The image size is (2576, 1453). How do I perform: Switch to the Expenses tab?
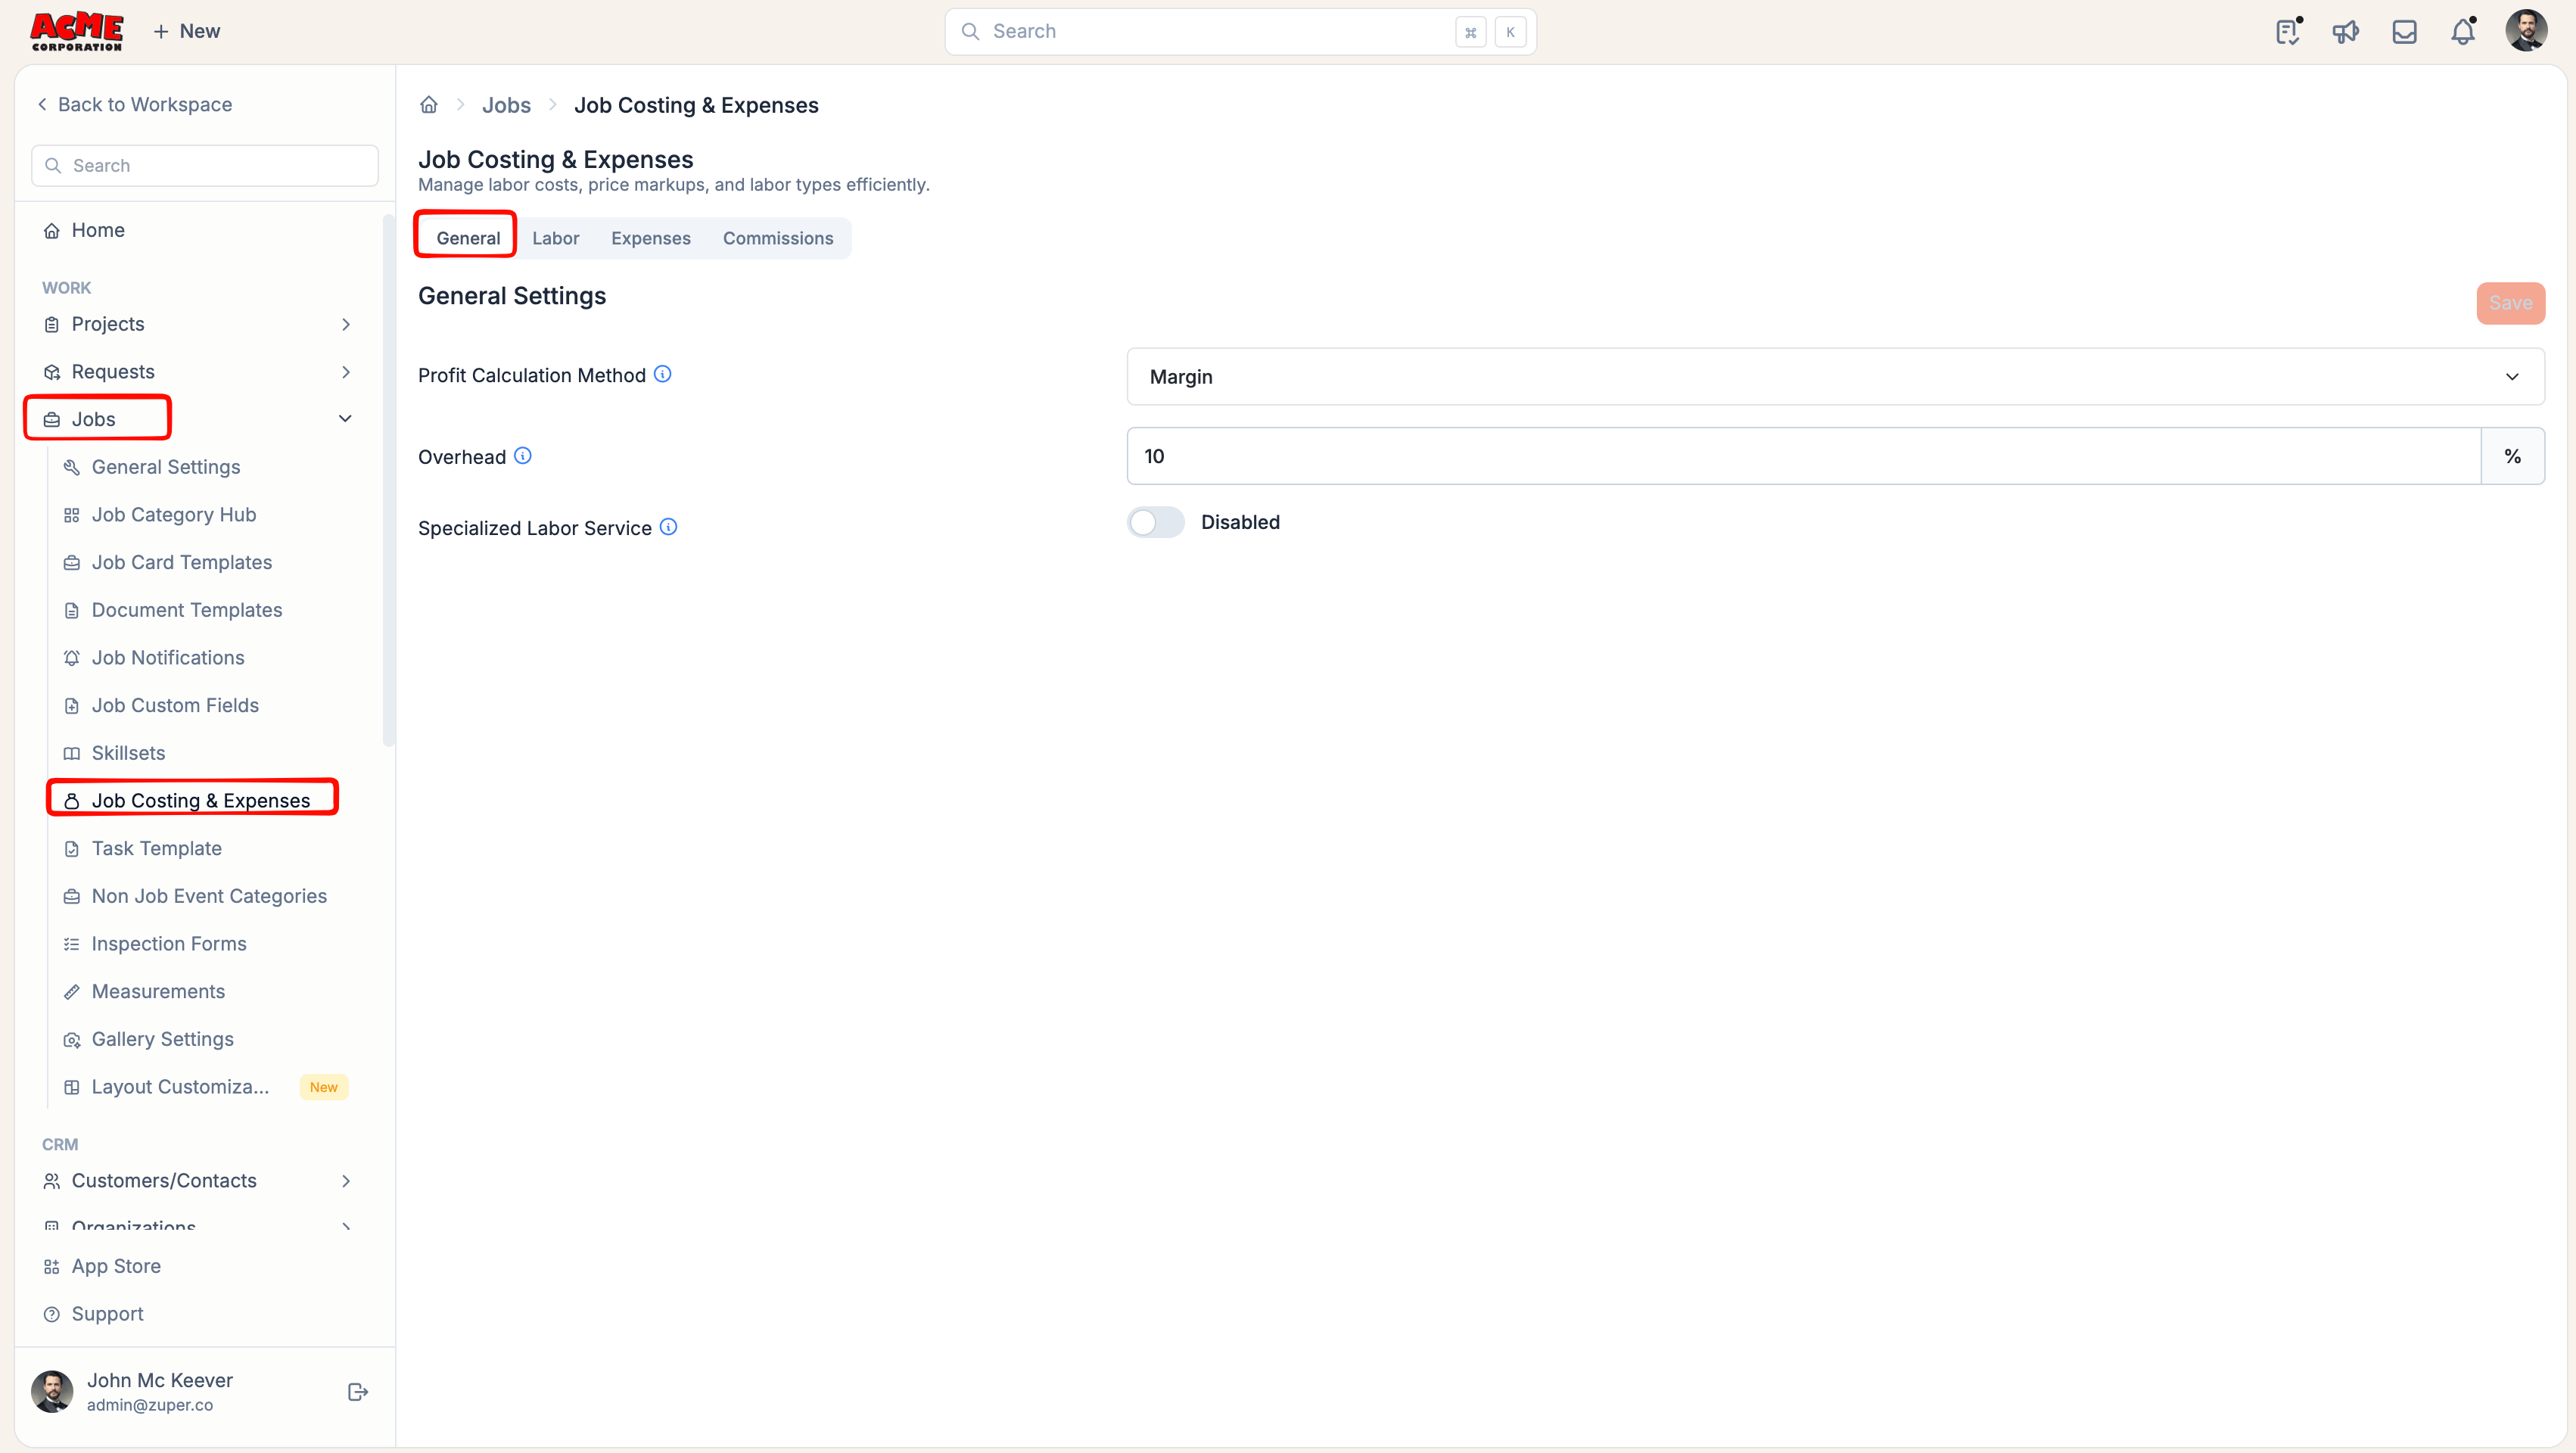point(651,238)
